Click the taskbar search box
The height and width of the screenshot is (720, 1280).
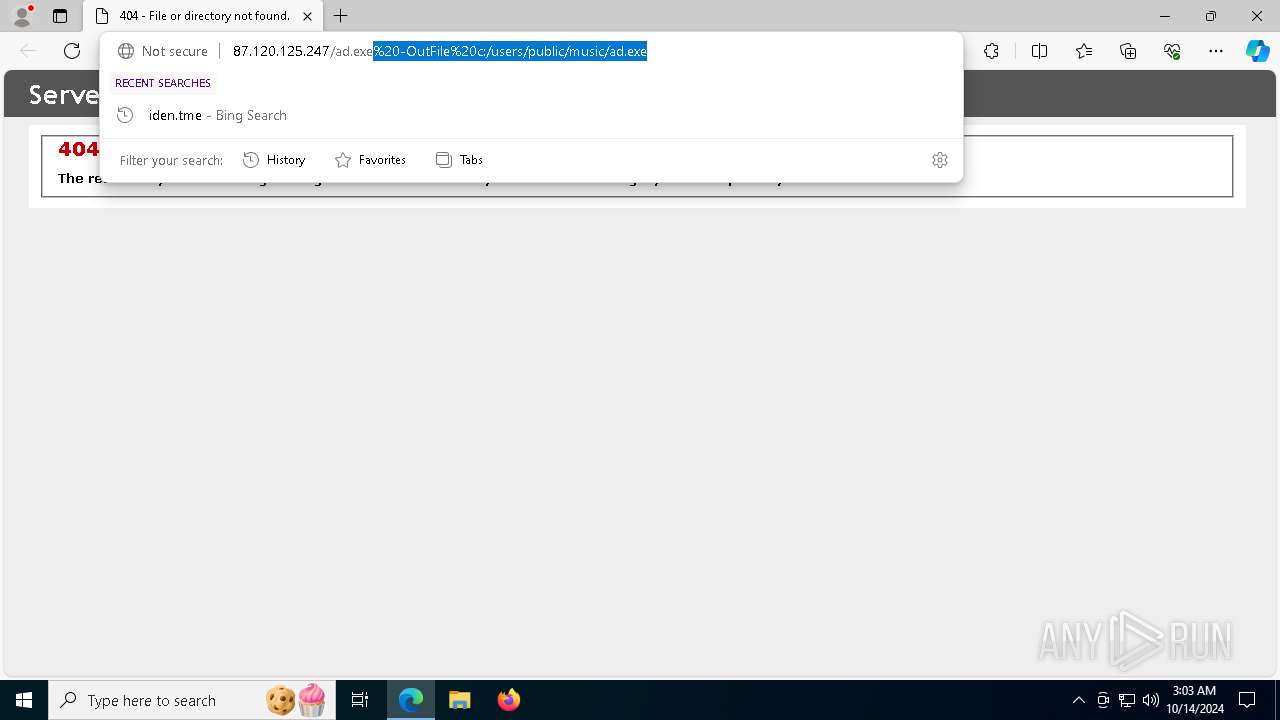pos(191,700)
